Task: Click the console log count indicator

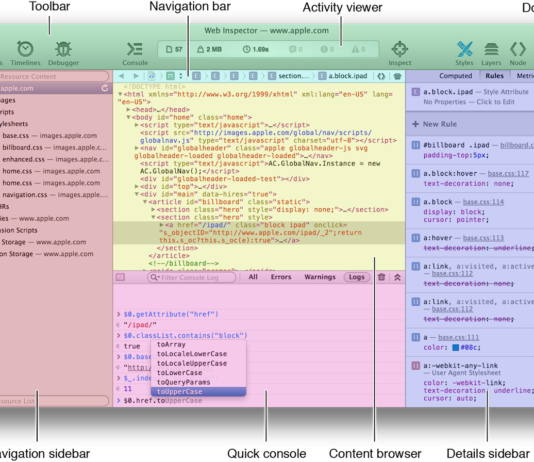Action: click(296, 49)
